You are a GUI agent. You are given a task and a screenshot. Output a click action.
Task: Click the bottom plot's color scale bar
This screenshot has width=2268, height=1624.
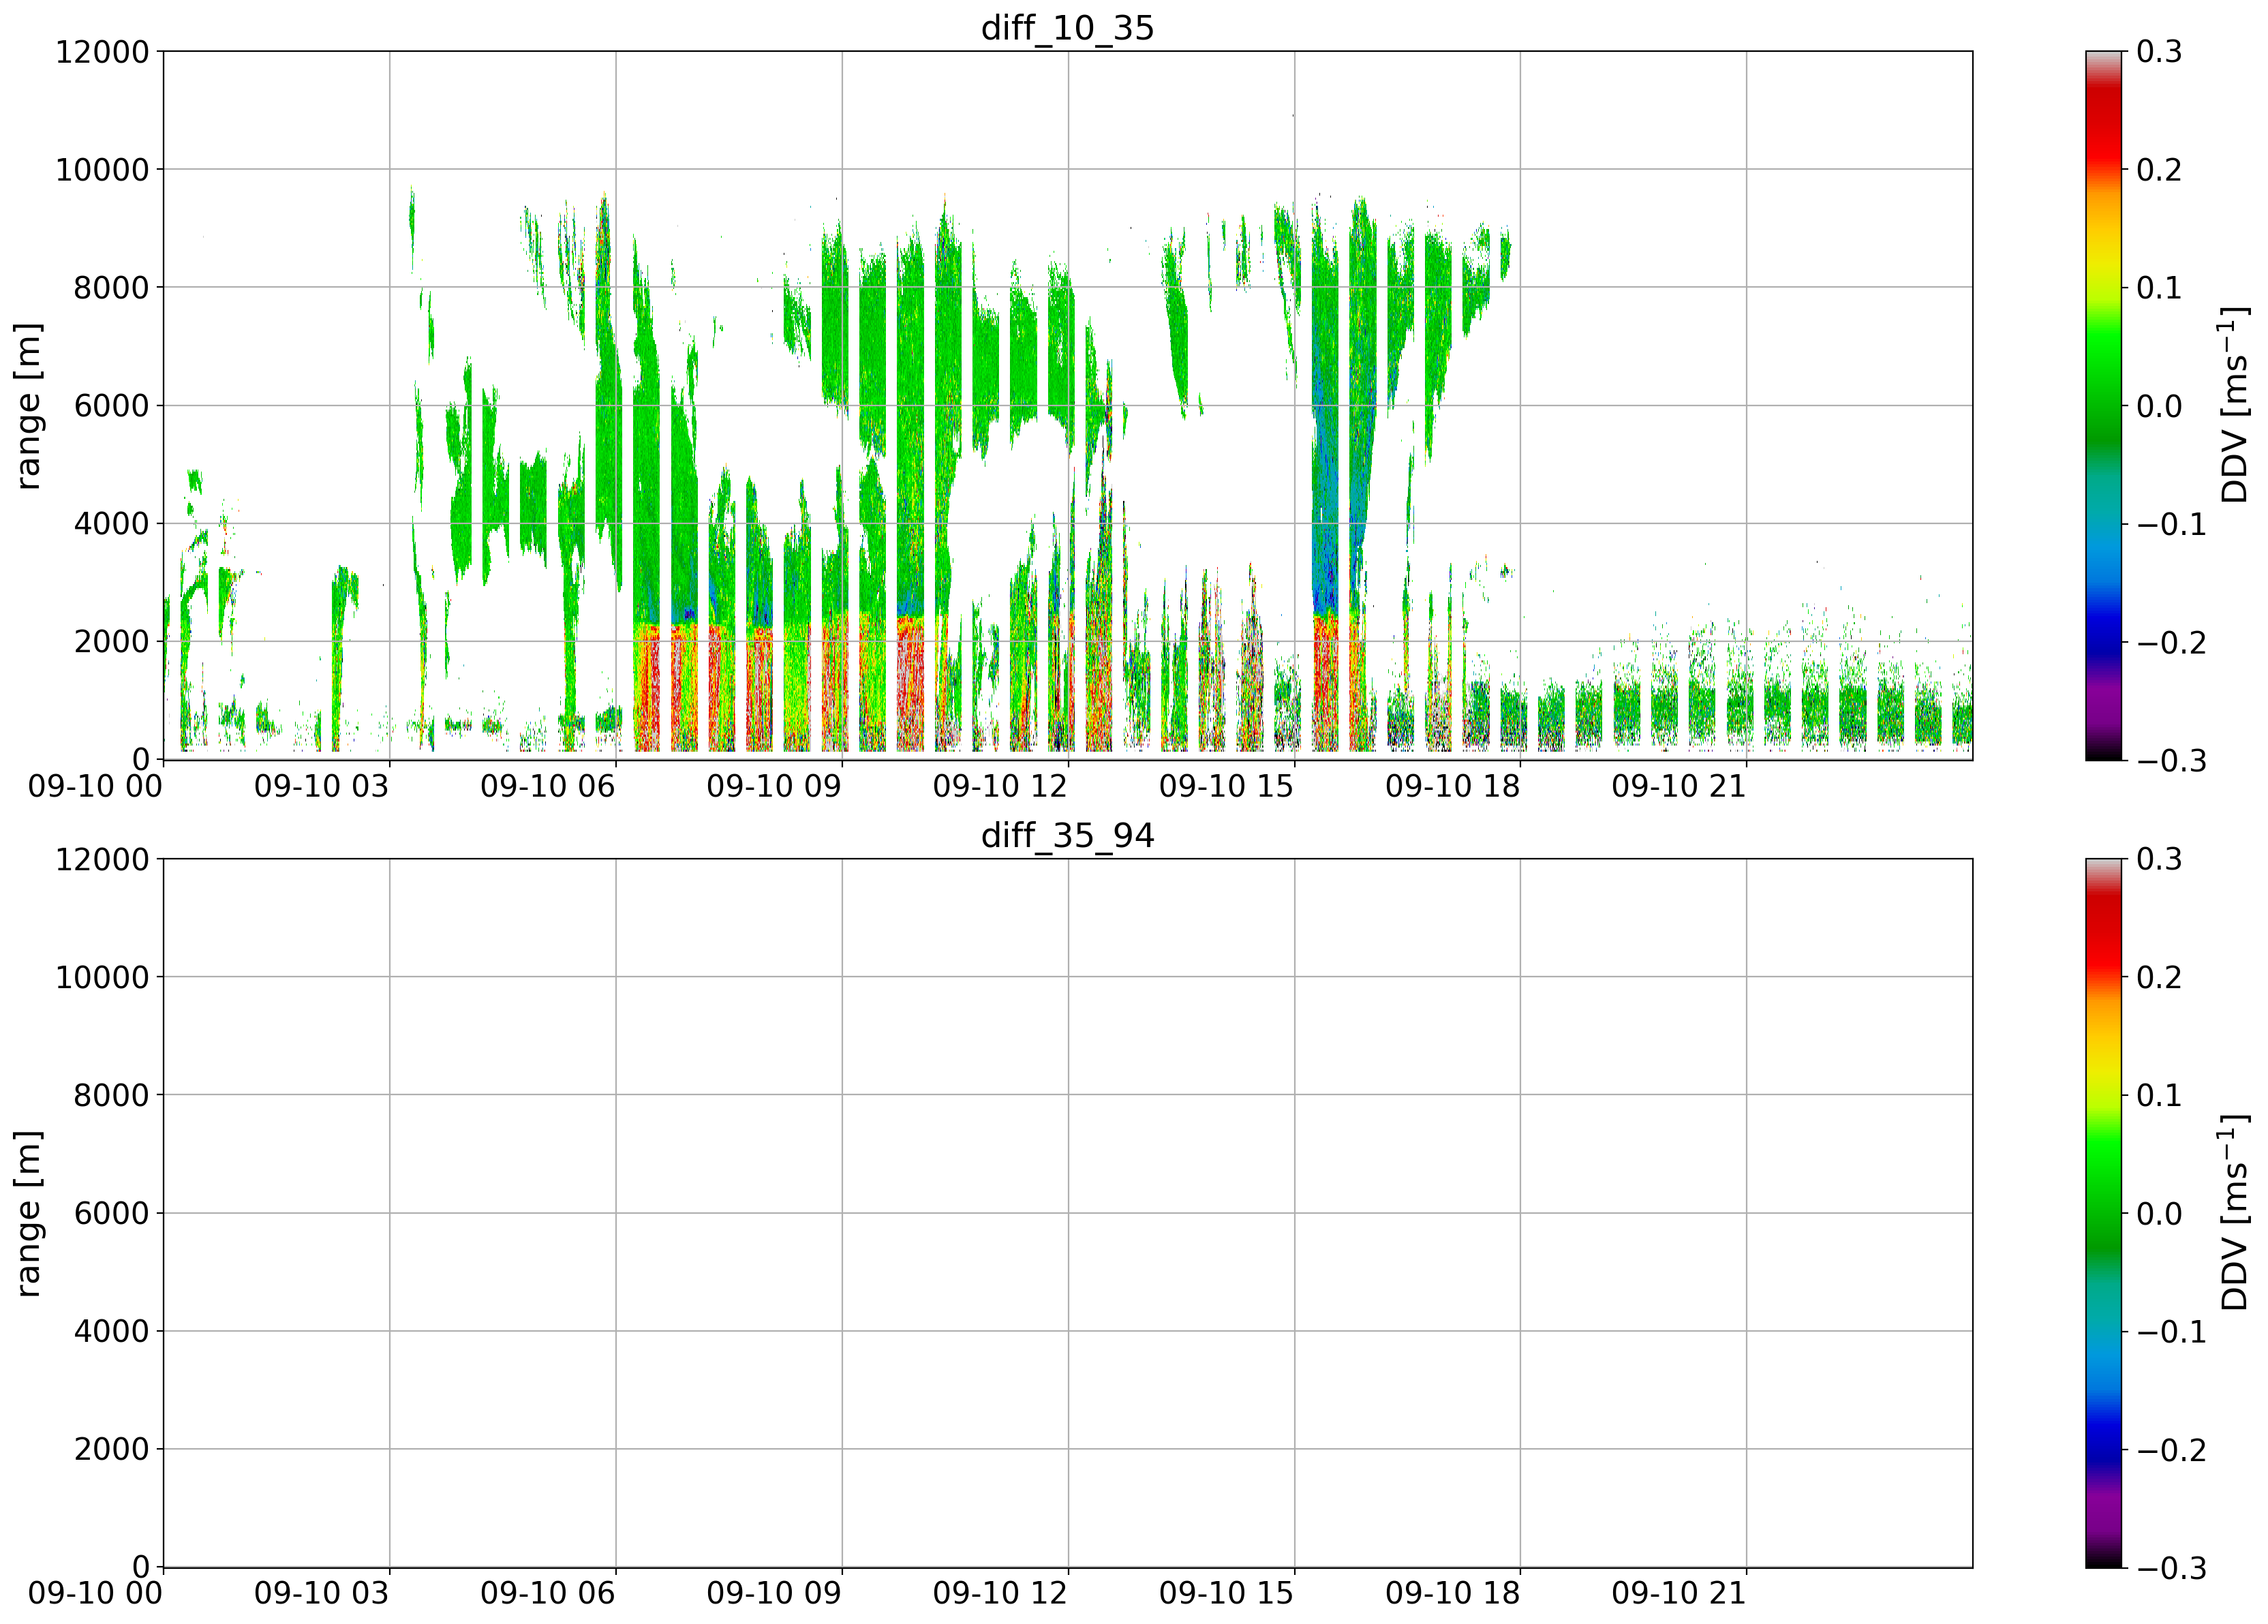[x=2104, y=1213]
